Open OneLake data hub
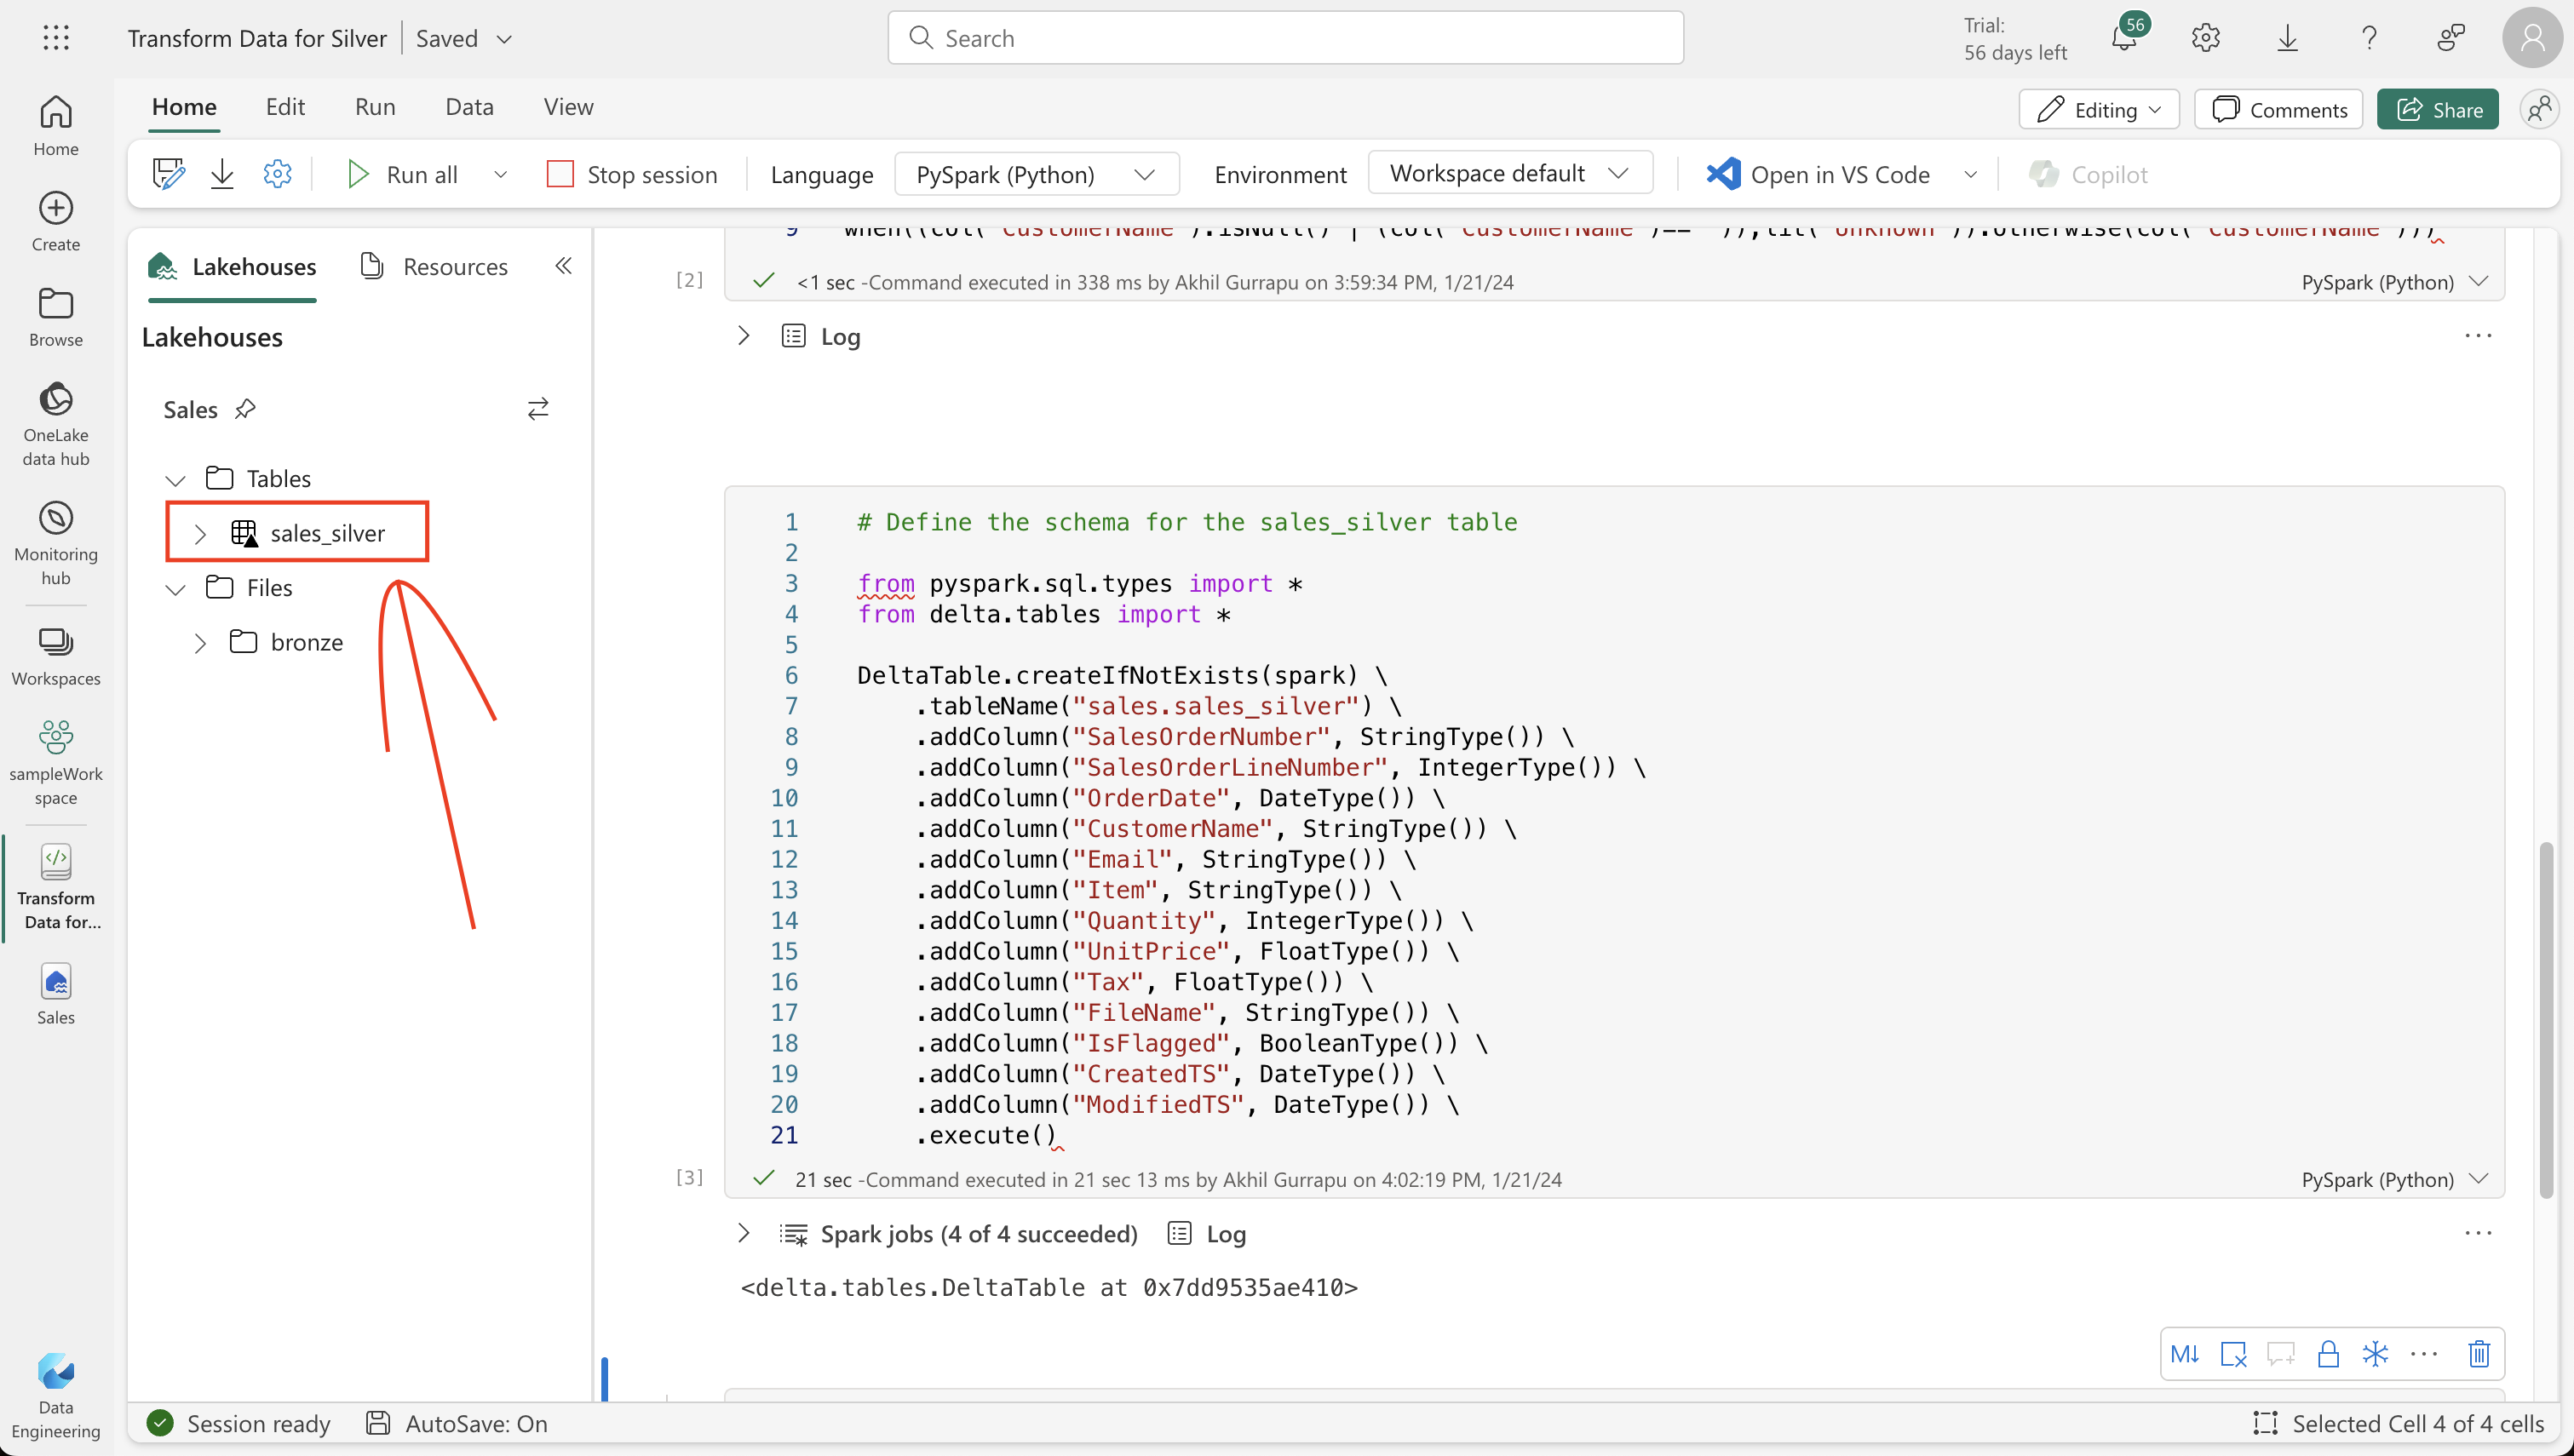This screenshot has width=2574, height=1456. point(56,424)
